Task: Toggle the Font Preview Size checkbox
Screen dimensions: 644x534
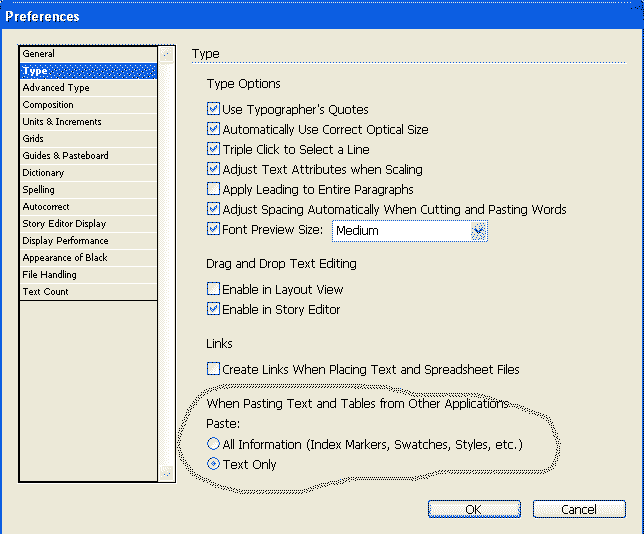Action: (213, 229)
